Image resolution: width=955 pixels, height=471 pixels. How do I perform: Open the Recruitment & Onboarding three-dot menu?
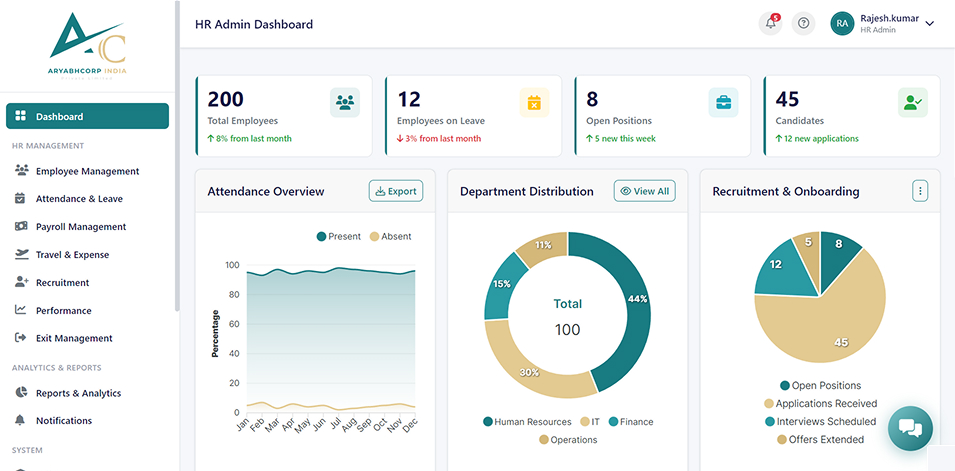(920, 191)
